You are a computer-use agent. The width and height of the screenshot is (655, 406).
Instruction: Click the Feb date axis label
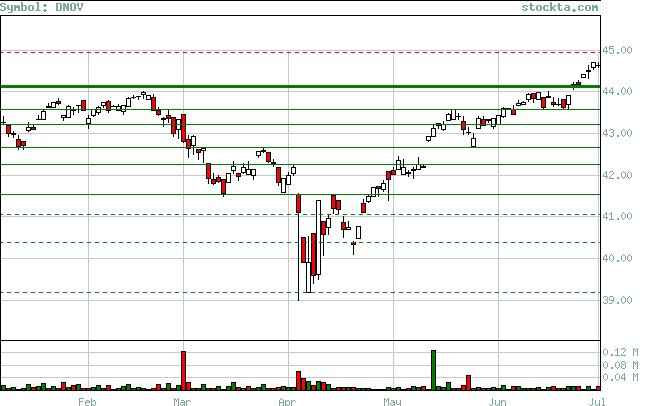87,401
